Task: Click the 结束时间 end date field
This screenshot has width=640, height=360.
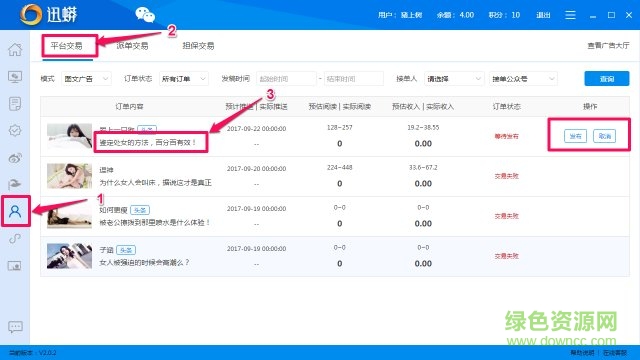Action: 353,79
